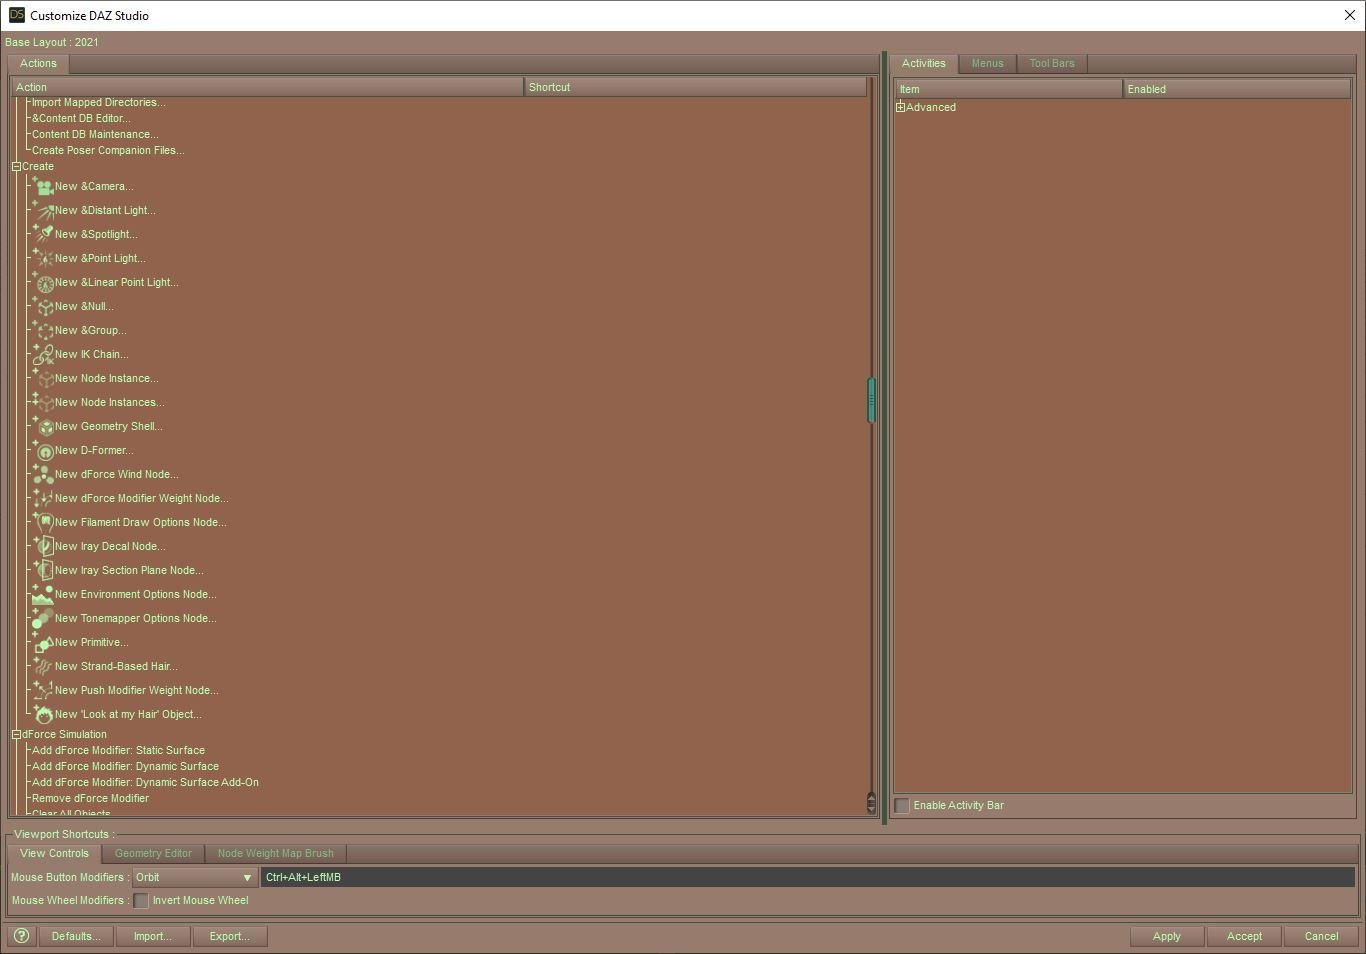Click the New Push Modifier Weight Node icon
This screenshot has height=954, width=1366.
click(43, 690)
